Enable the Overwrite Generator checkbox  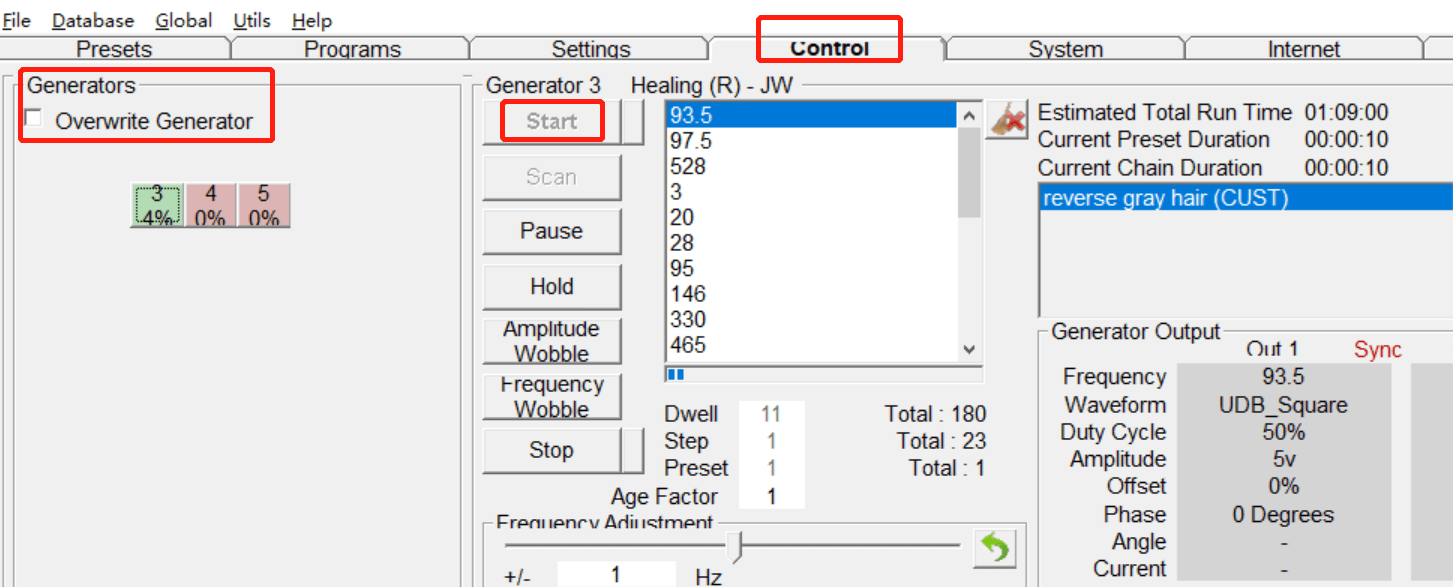35,119
